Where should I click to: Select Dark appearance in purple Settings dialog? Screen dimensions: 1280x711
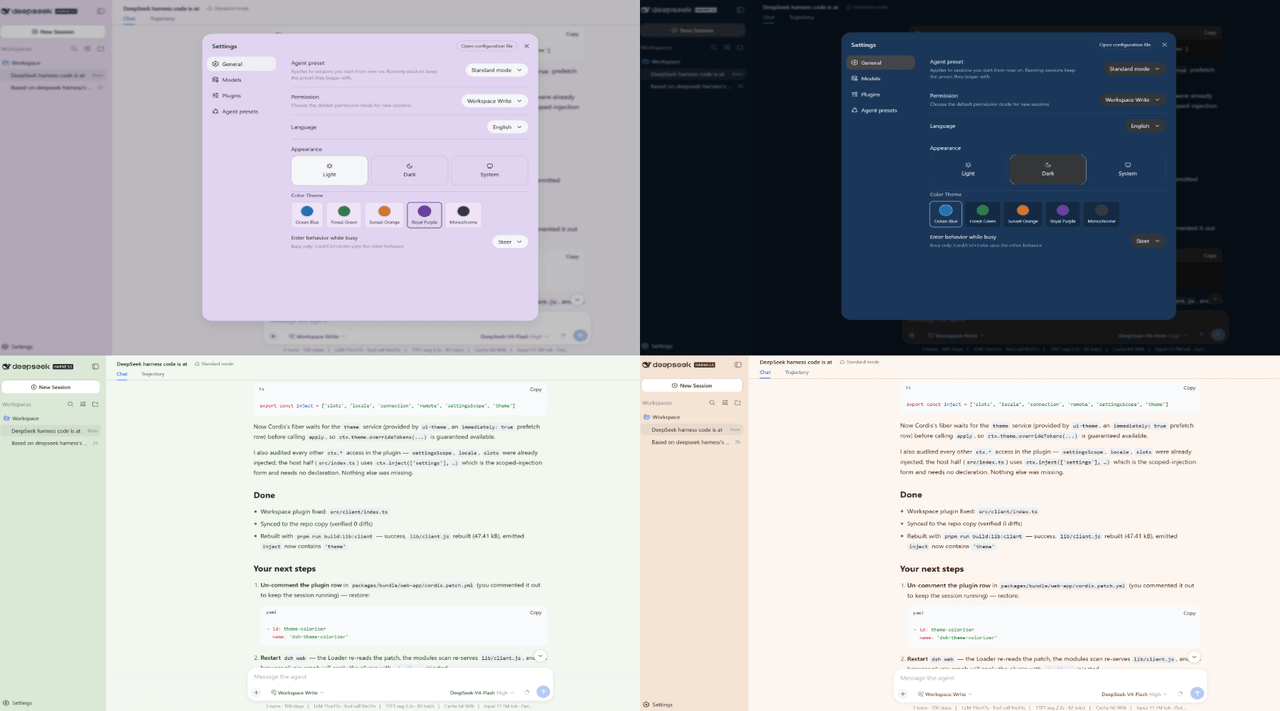pyautogui.click(x=409, y=170)
